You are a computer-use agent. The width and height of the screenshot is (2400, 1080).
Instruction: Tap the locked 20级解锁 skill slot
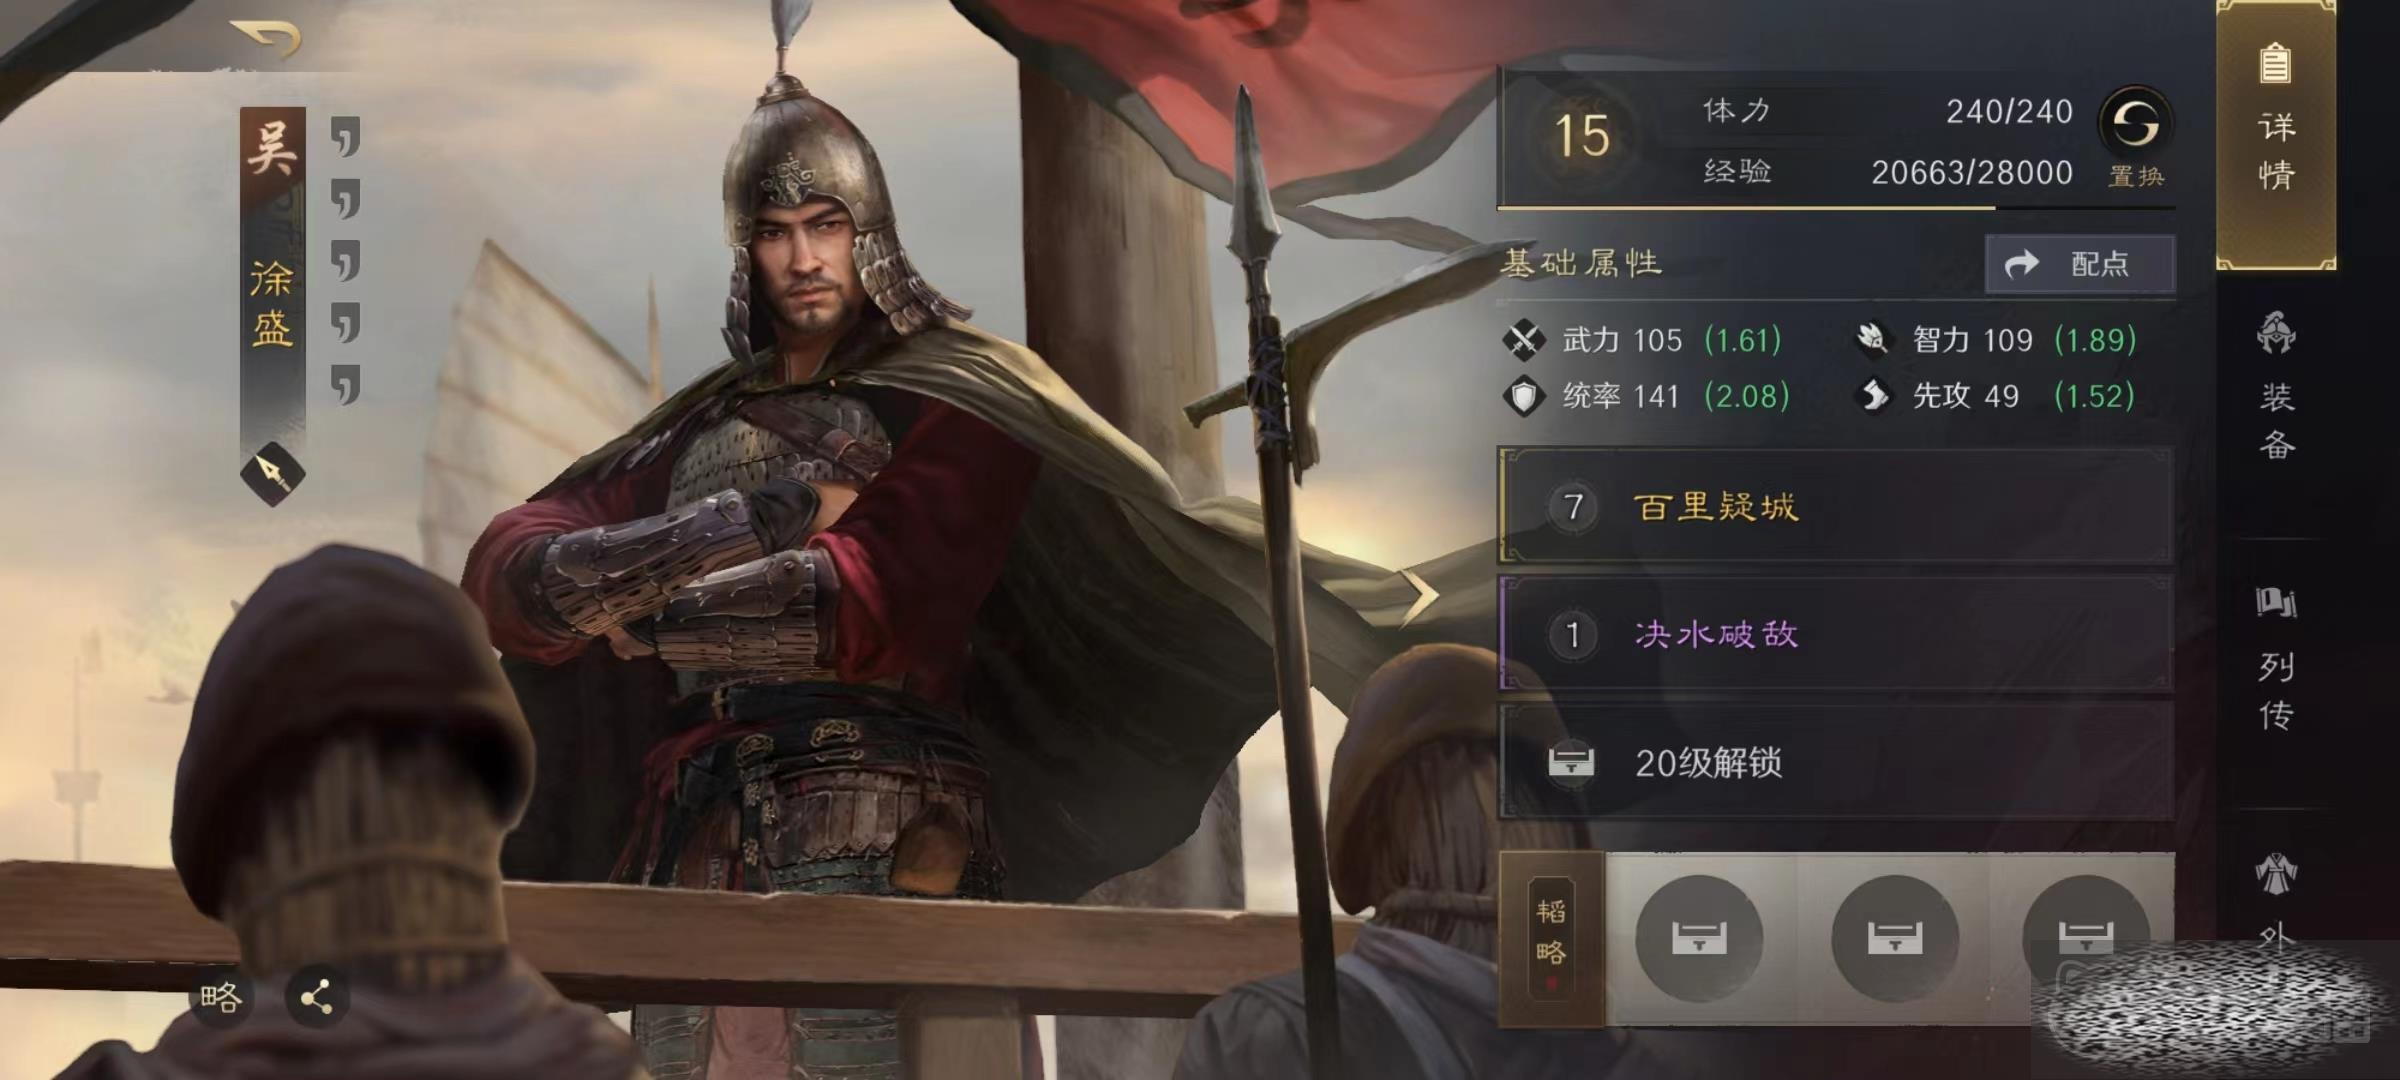(x=1836, y=762)
